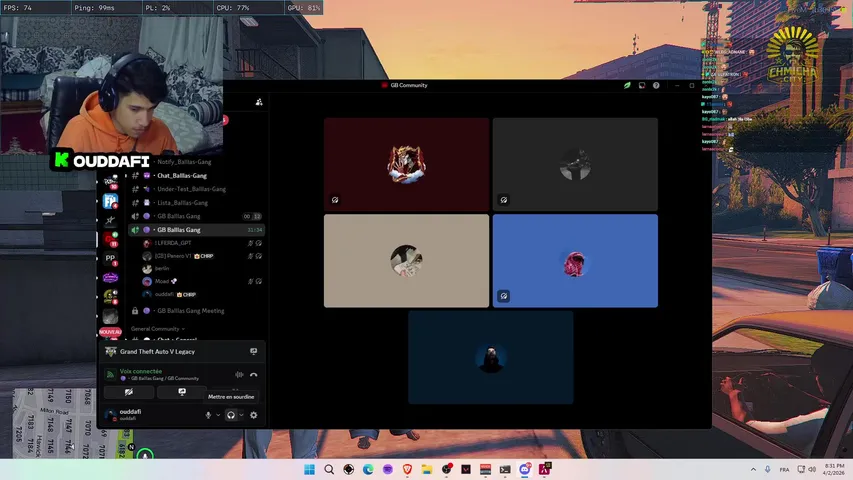Screen dimensions: 853x480
Task: Open noise suppression waveform icon
Action: (239, 374)
